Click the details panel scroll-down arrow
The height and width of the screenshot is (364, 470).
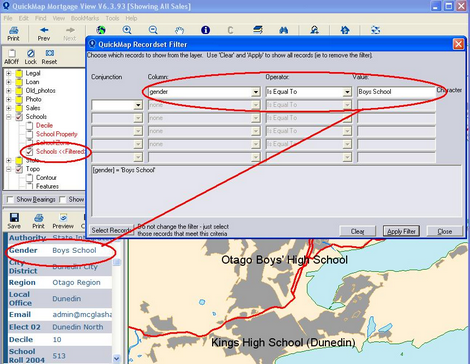(x=116, y=359)
